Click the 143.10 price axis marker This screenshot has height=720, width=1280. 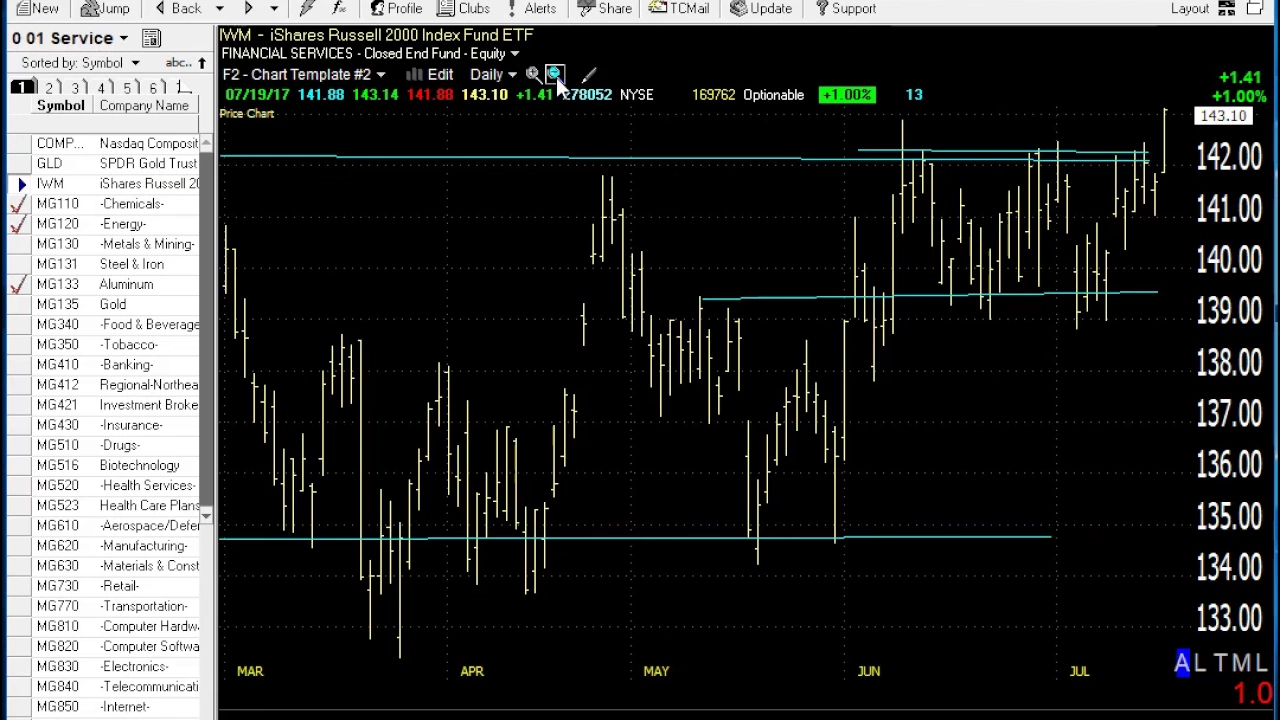(x=1223, y=116)
